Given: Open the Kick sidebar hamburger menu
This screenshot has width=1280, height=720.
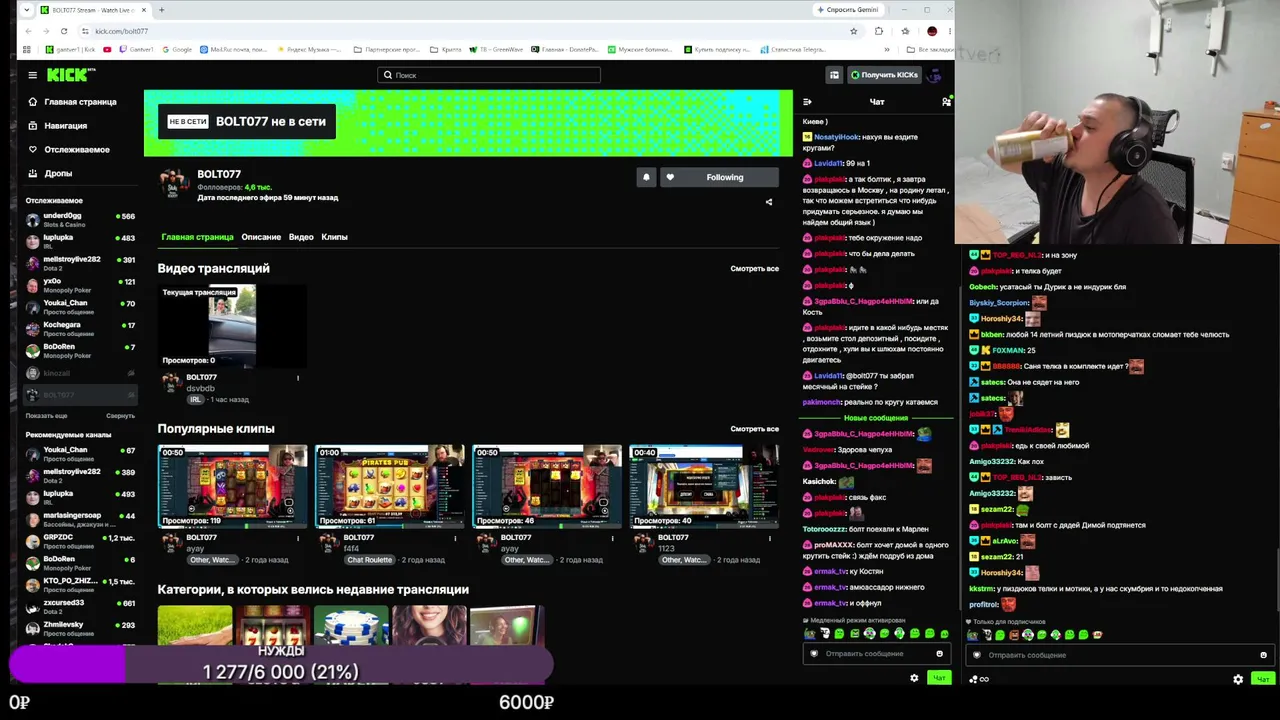Looking at the screenshot, I should tap(32, 75).
